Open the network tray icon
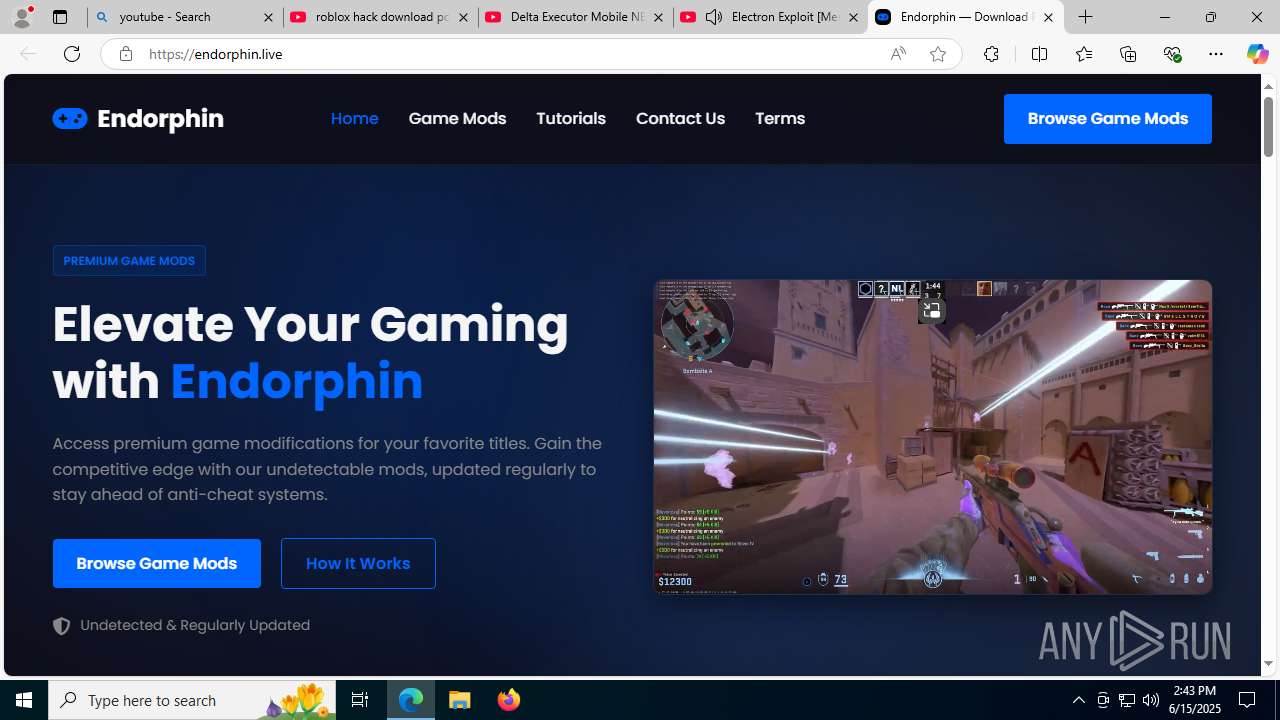The height and width of the screenshot is (720, 1280). (1127, 700)
